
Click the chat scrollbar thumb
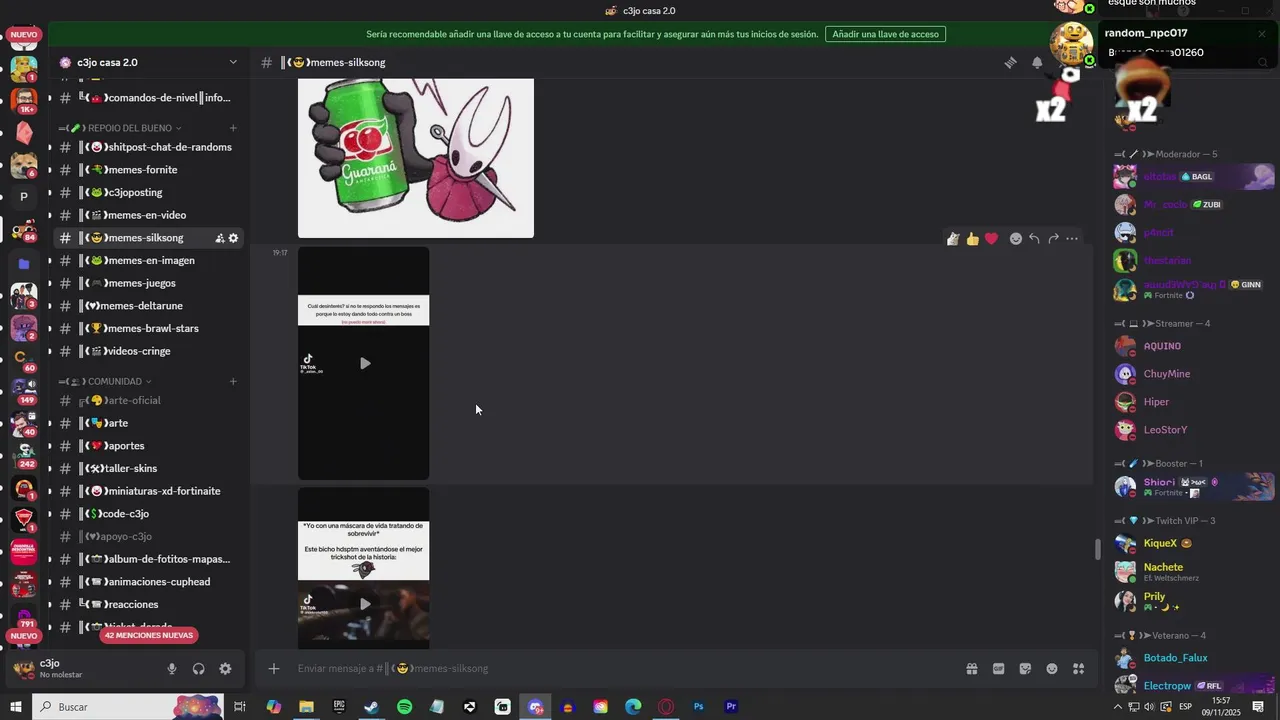click(1098, 549)
